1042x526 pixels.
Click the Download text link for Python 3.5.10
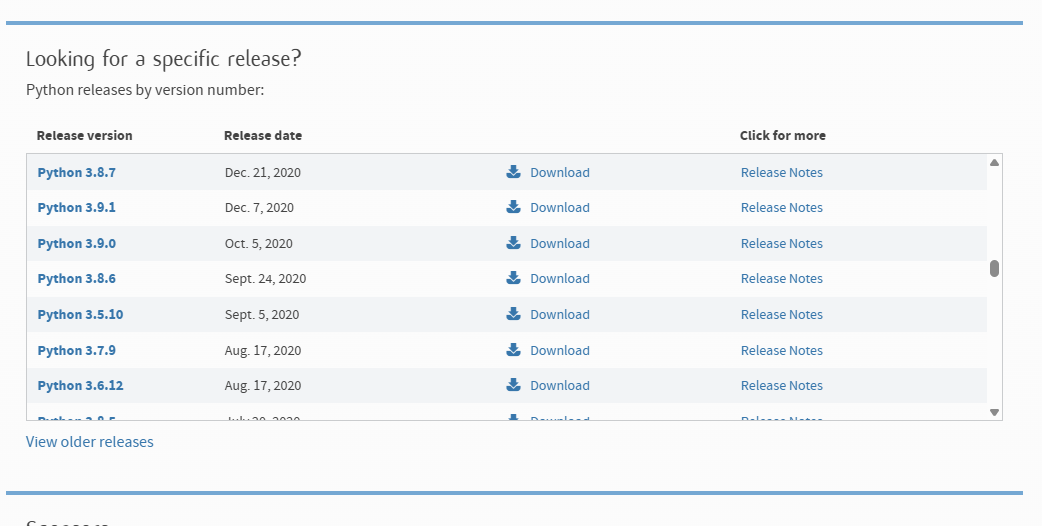(x=560, y=315)
